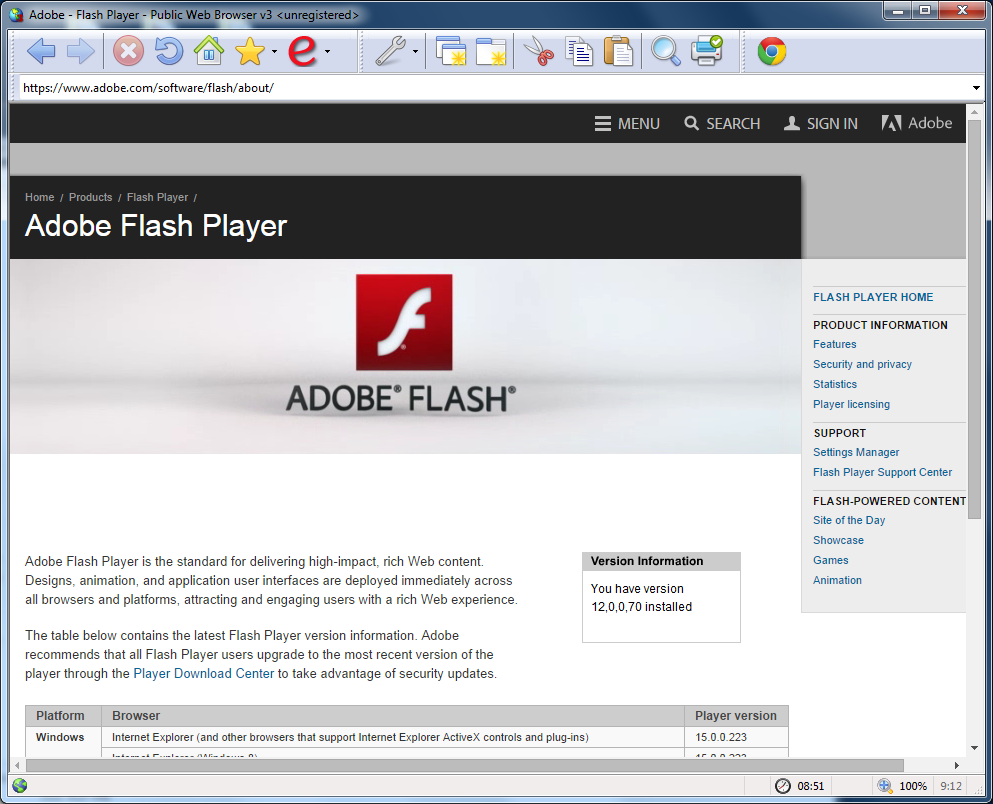The width and height of the screenshot is (993, 804).
Task: Open a new tab folder icon
Action: point(491,51)
